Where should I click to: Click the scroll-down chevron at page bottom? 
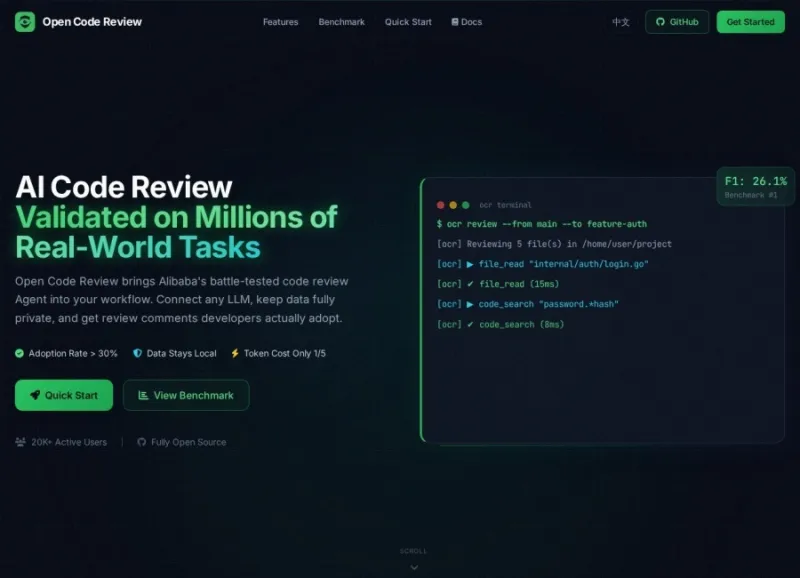pos(414,567)
